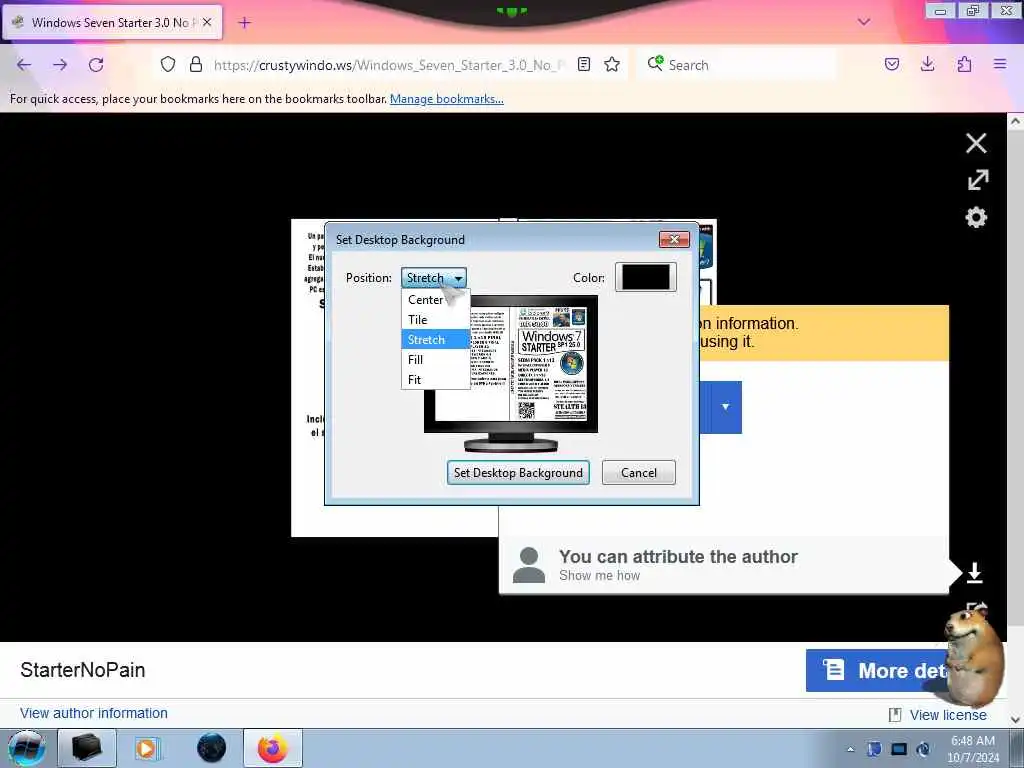Open the View license link
Screen dimensions: 1024x768
pyautogui.click(x=948, y=715)
